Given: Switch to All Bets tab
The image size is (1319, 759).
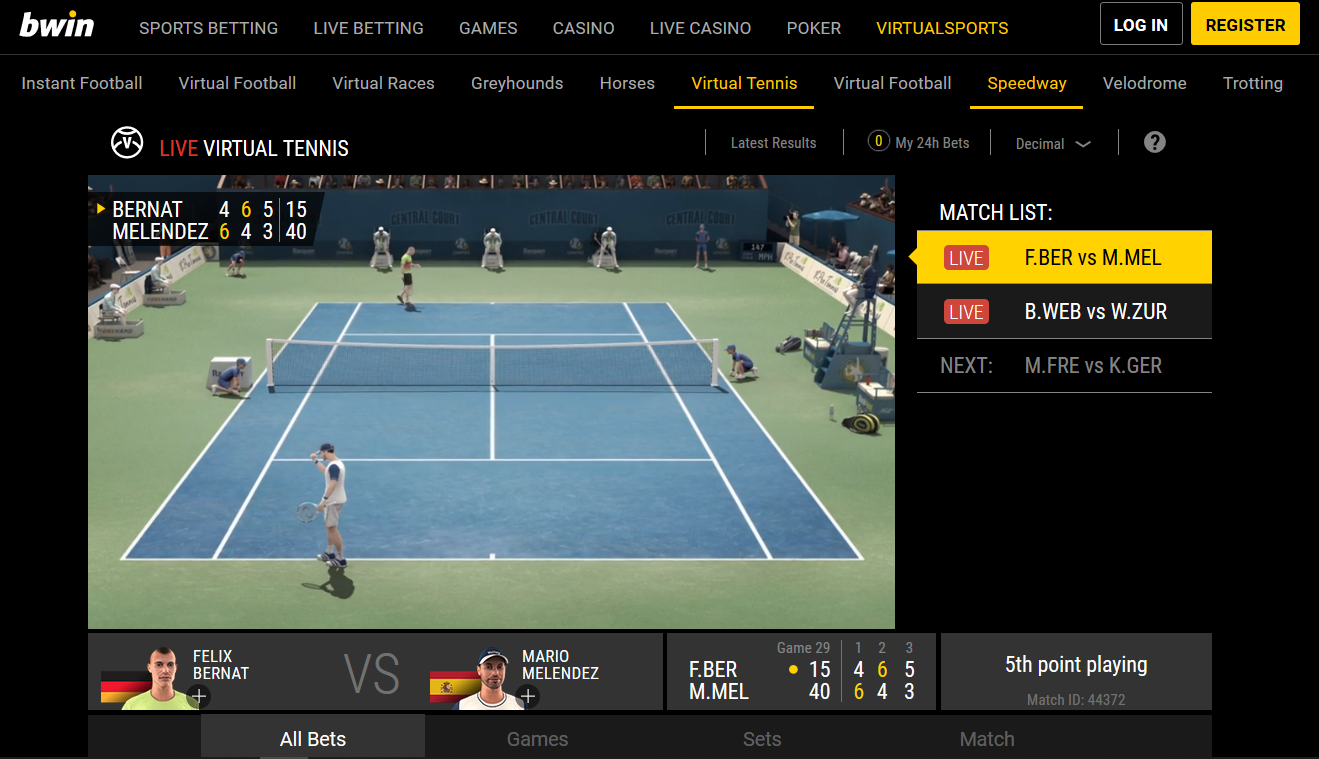Looking at the screenshot, I should click(x=313, y=738).
